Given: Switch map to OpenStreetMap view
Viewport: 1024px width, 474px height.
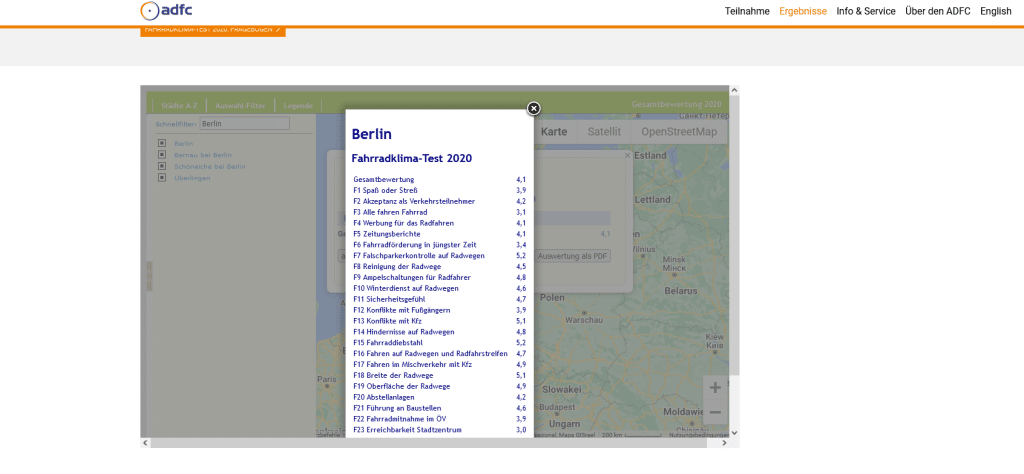Looking at the screenshot, I should [x=679, y=132].
